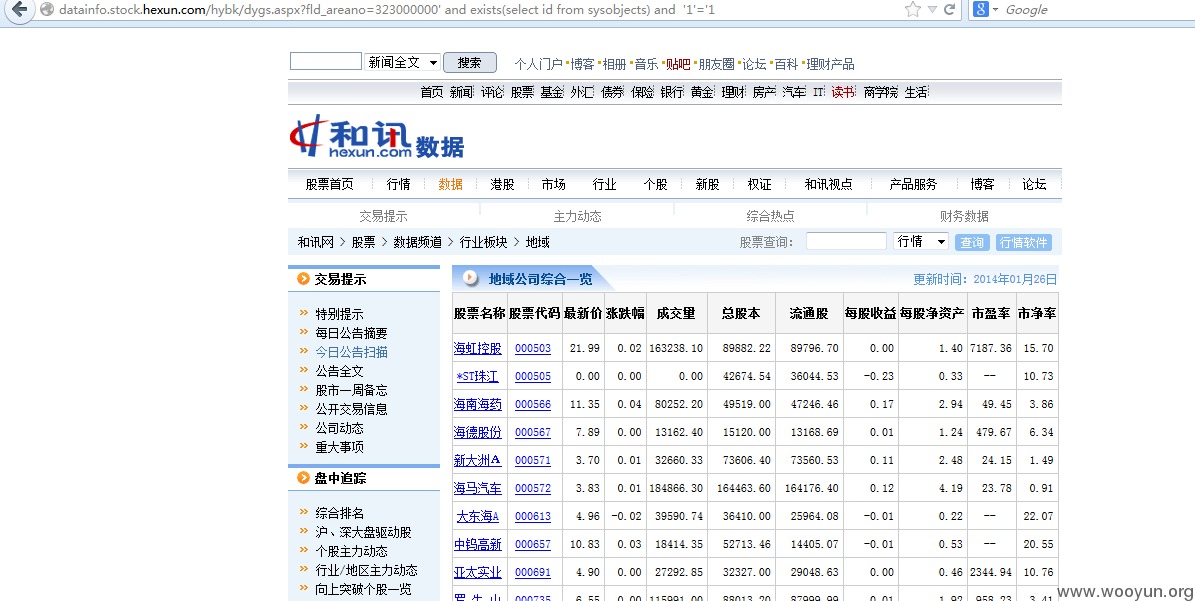Open 向上突破个股一览 in the sidebar
The image size is (1195, 601).
tap(364, 590)
